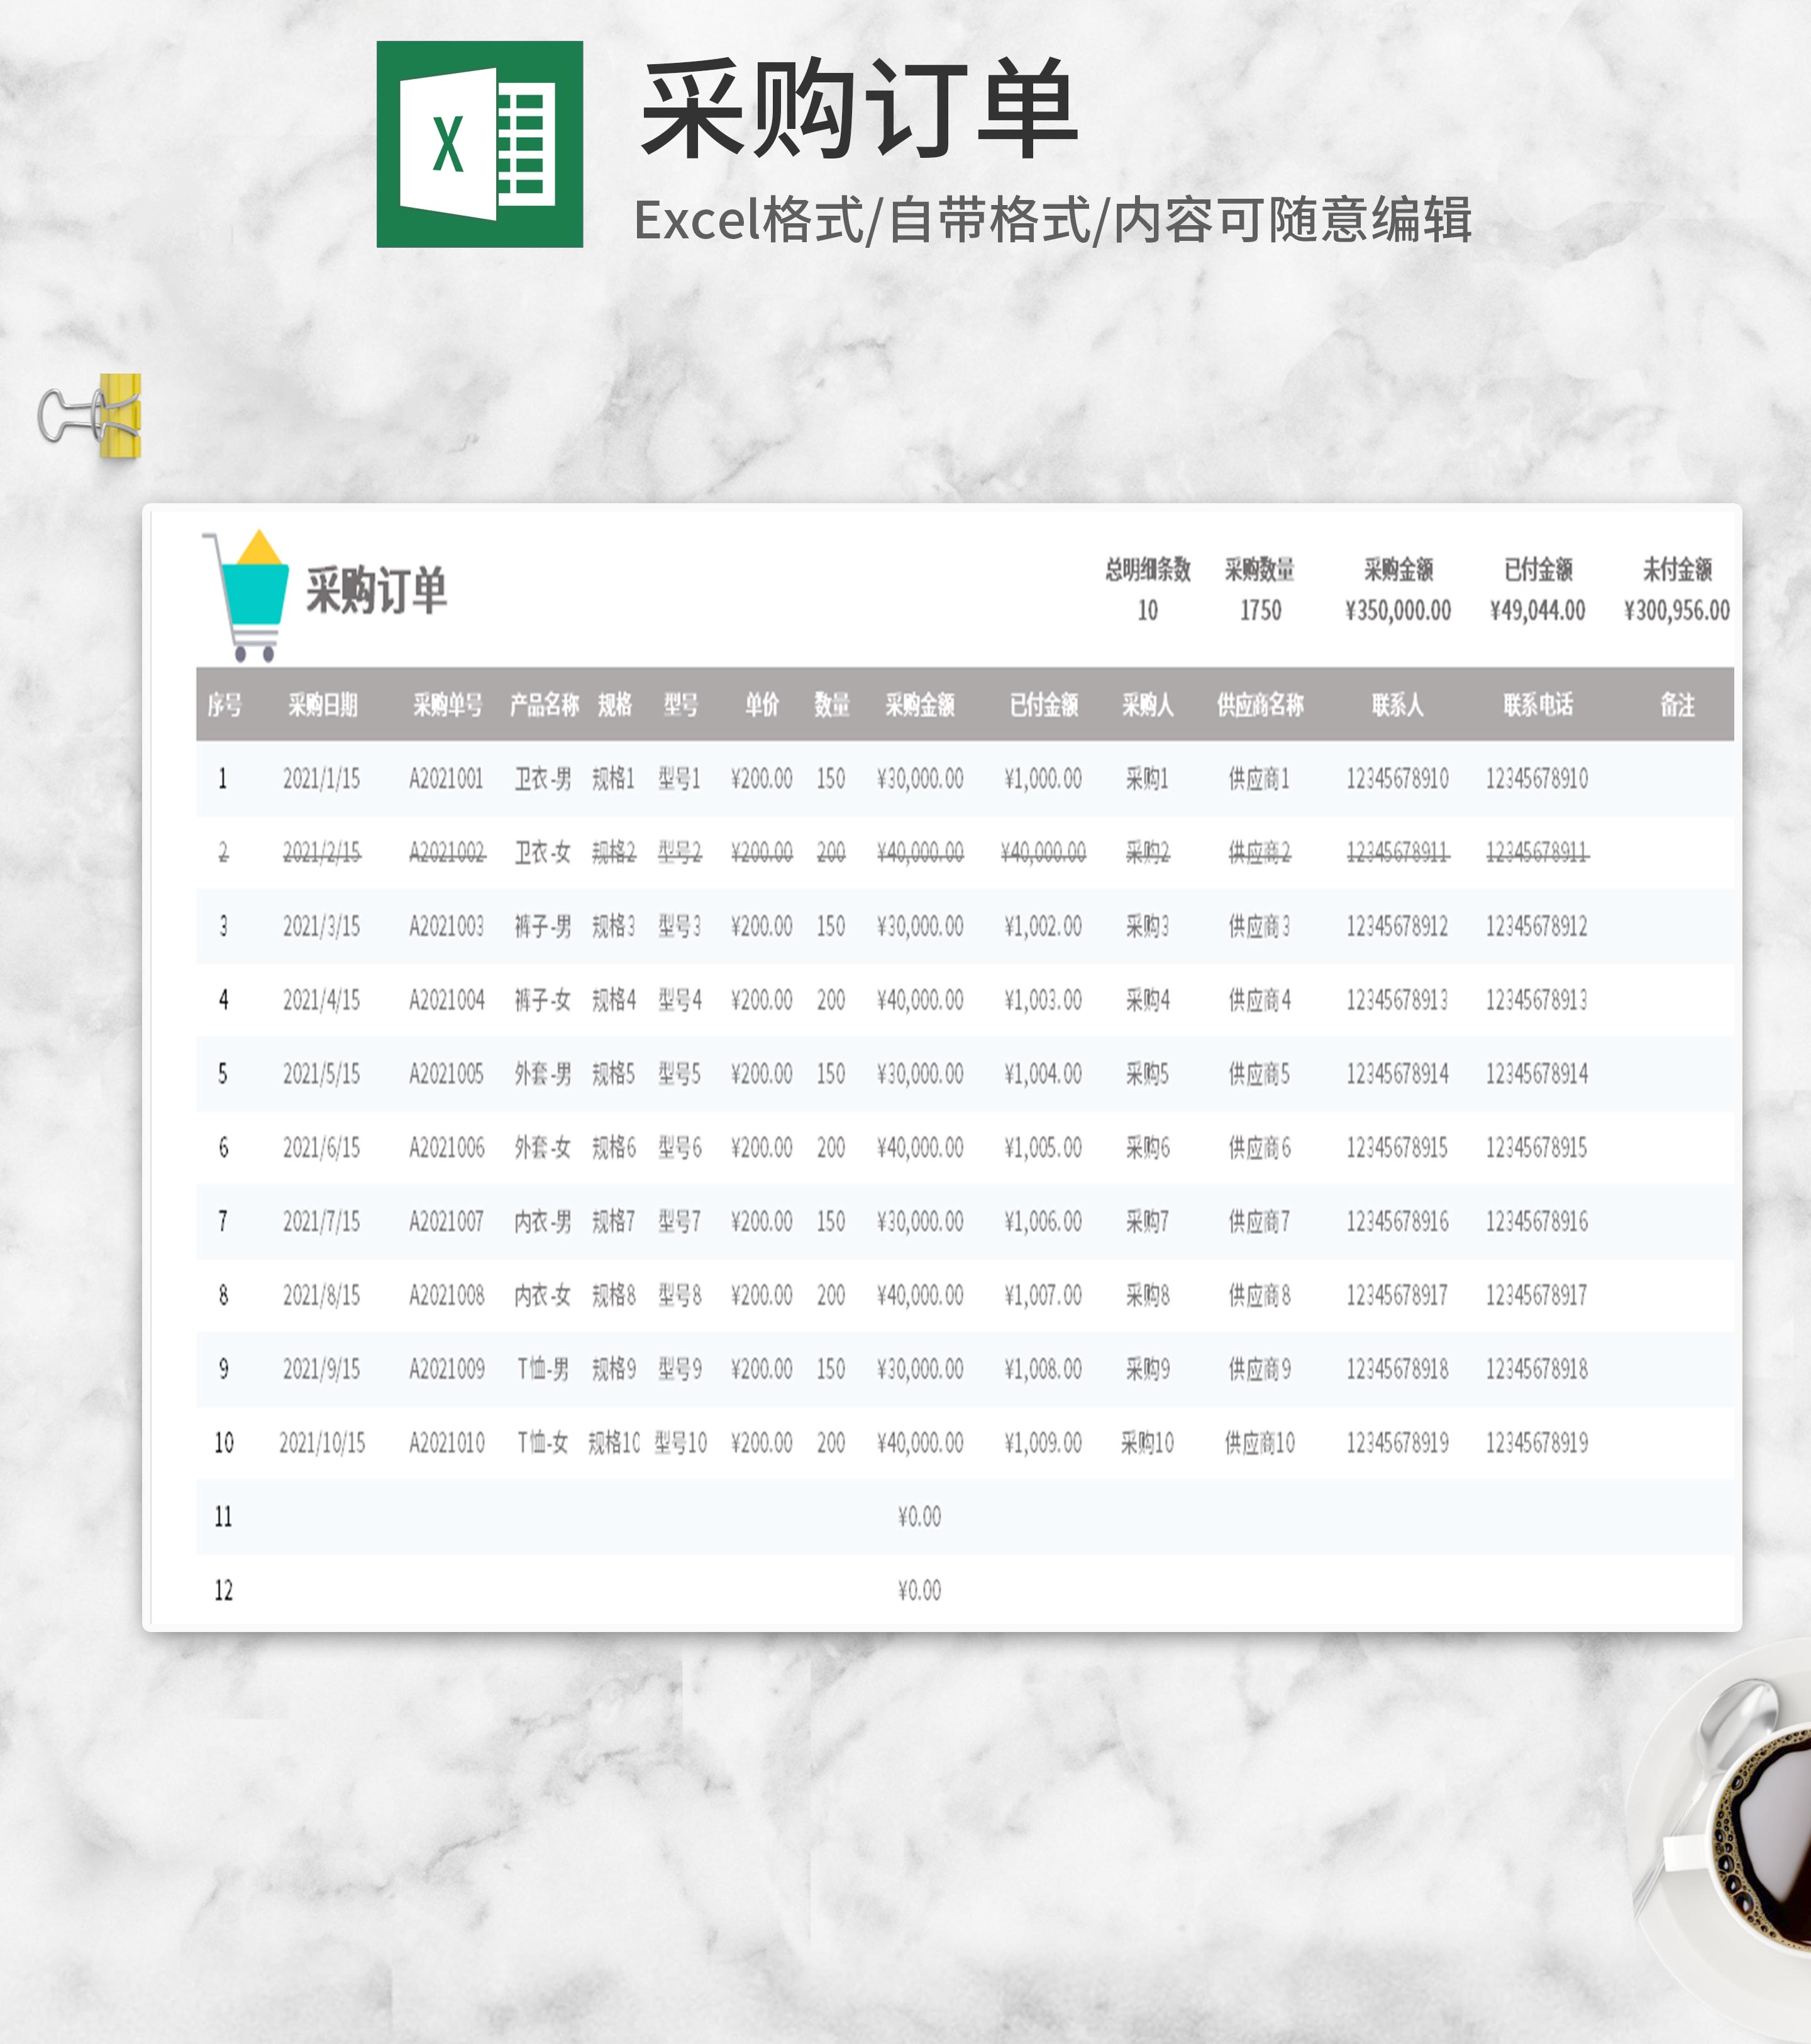Select supplier cell 供应商7
The width and height of the screenshot is (1811, 2044).
[x=1259, y=1221]
